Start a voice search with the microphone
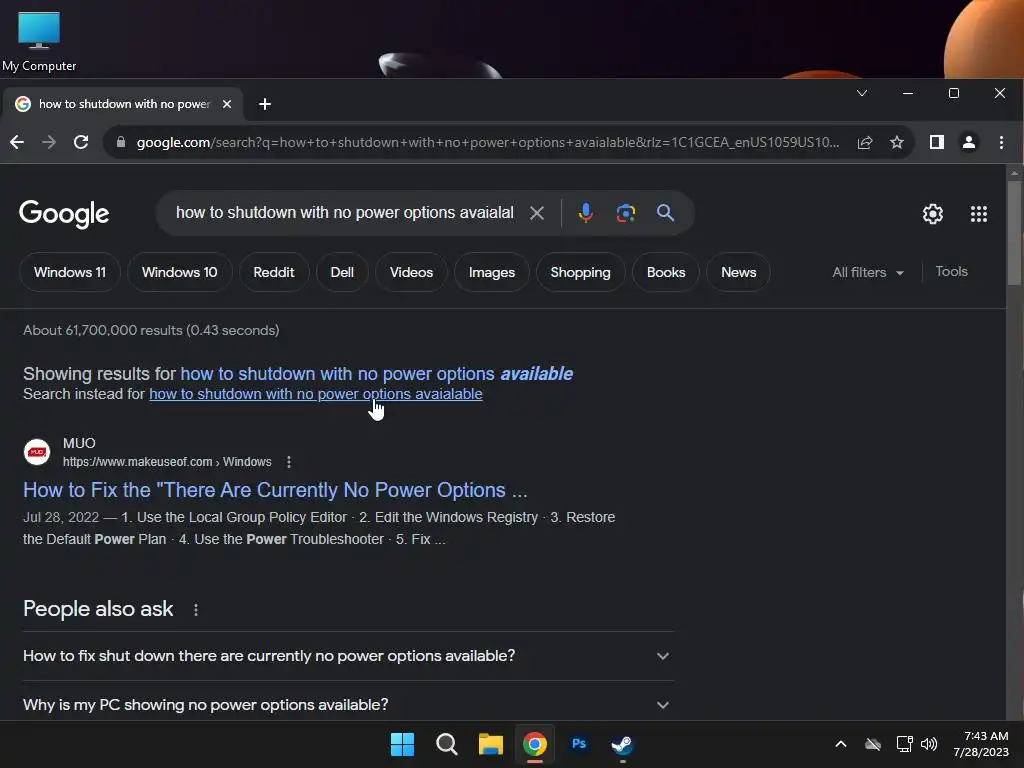 point(586,213)
